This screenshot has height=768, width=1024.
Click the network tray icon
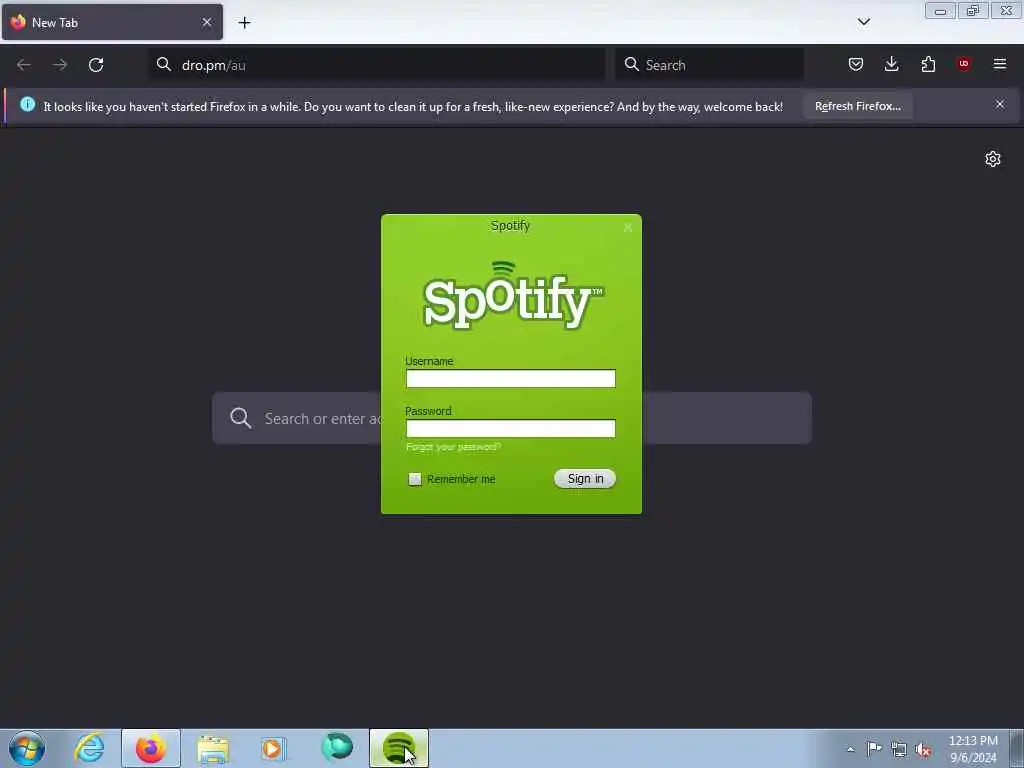pyautogui.click(x=899, y=750)
